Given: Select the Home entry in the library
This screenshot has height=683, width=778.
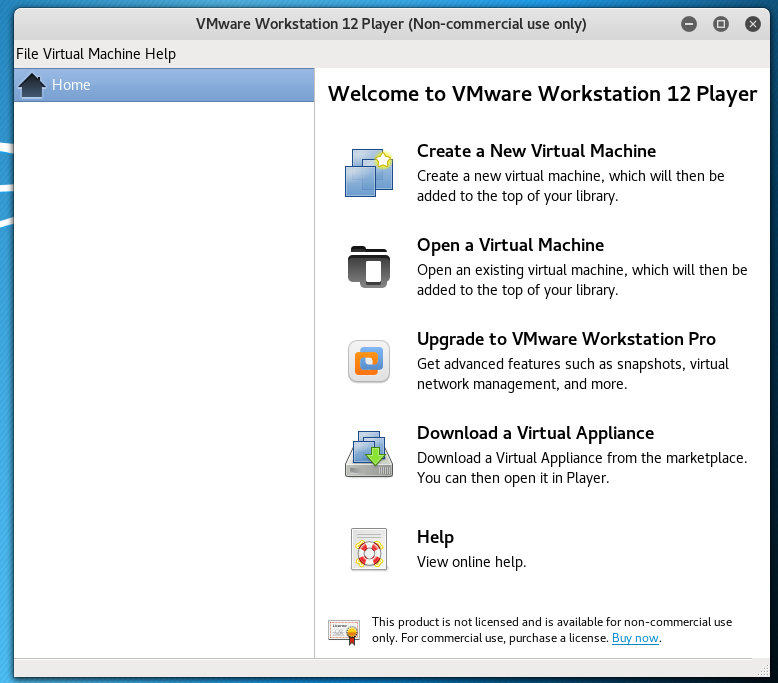Looking at the screenshot, I should pos(164,85).
